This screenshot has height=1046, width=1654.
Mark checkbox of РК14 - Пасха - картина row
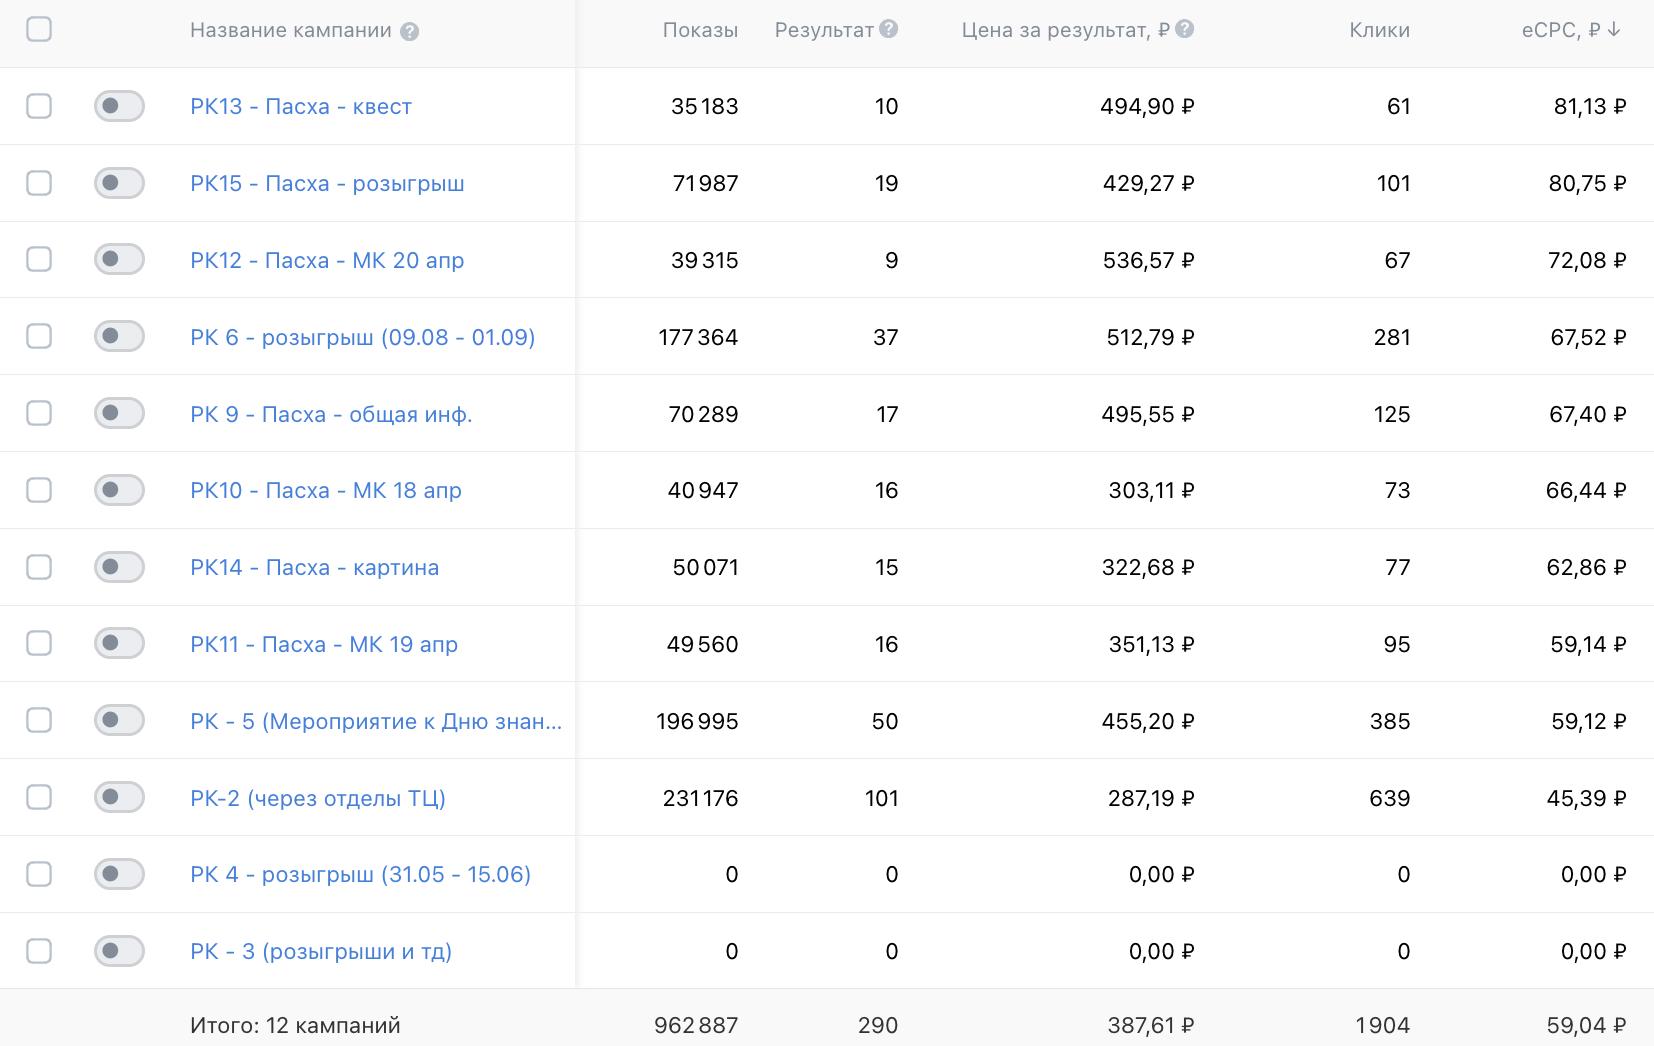(39, 567)
